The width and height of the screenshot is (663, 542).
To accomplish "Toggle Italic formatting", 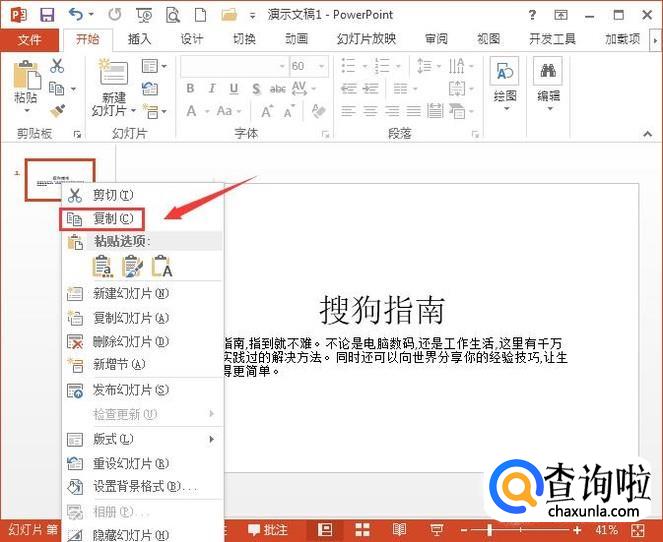I will pos(212,88).
